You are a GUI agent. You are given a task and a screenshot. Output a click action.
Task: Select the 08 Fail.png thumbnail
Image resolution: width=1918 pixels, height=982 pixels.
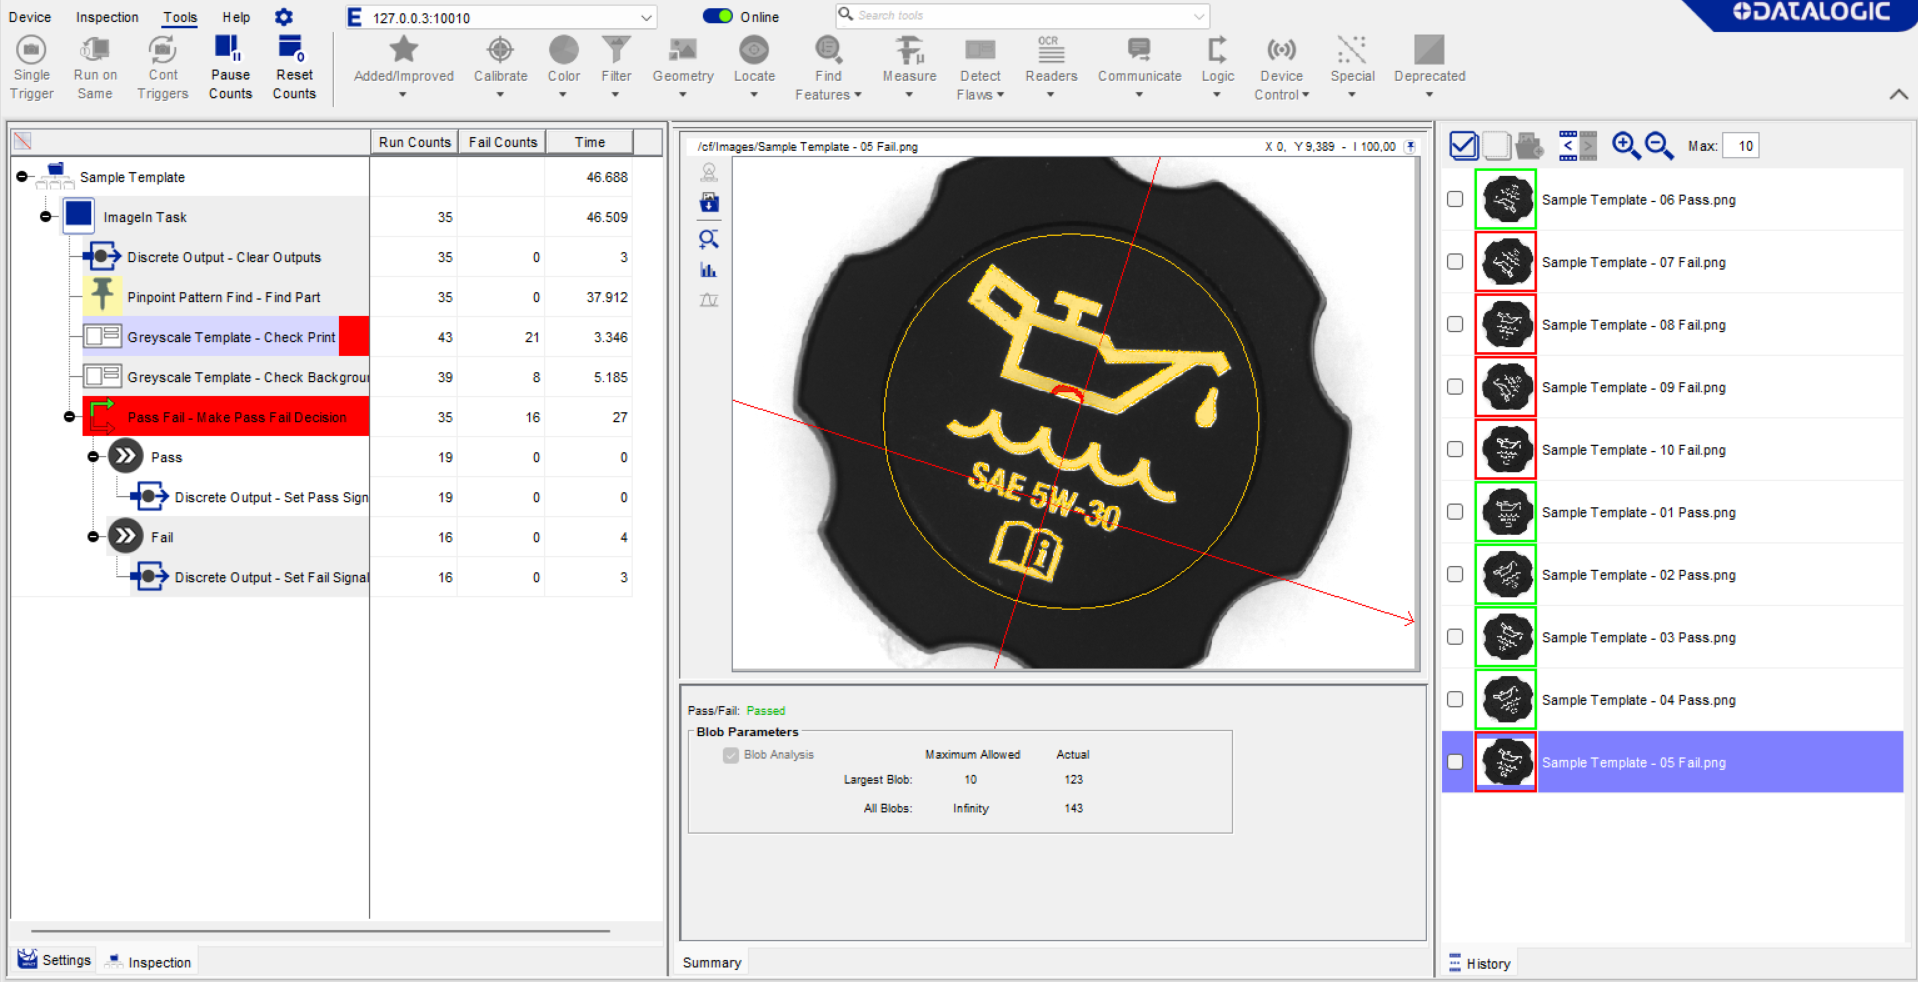tap(1506, 325)
